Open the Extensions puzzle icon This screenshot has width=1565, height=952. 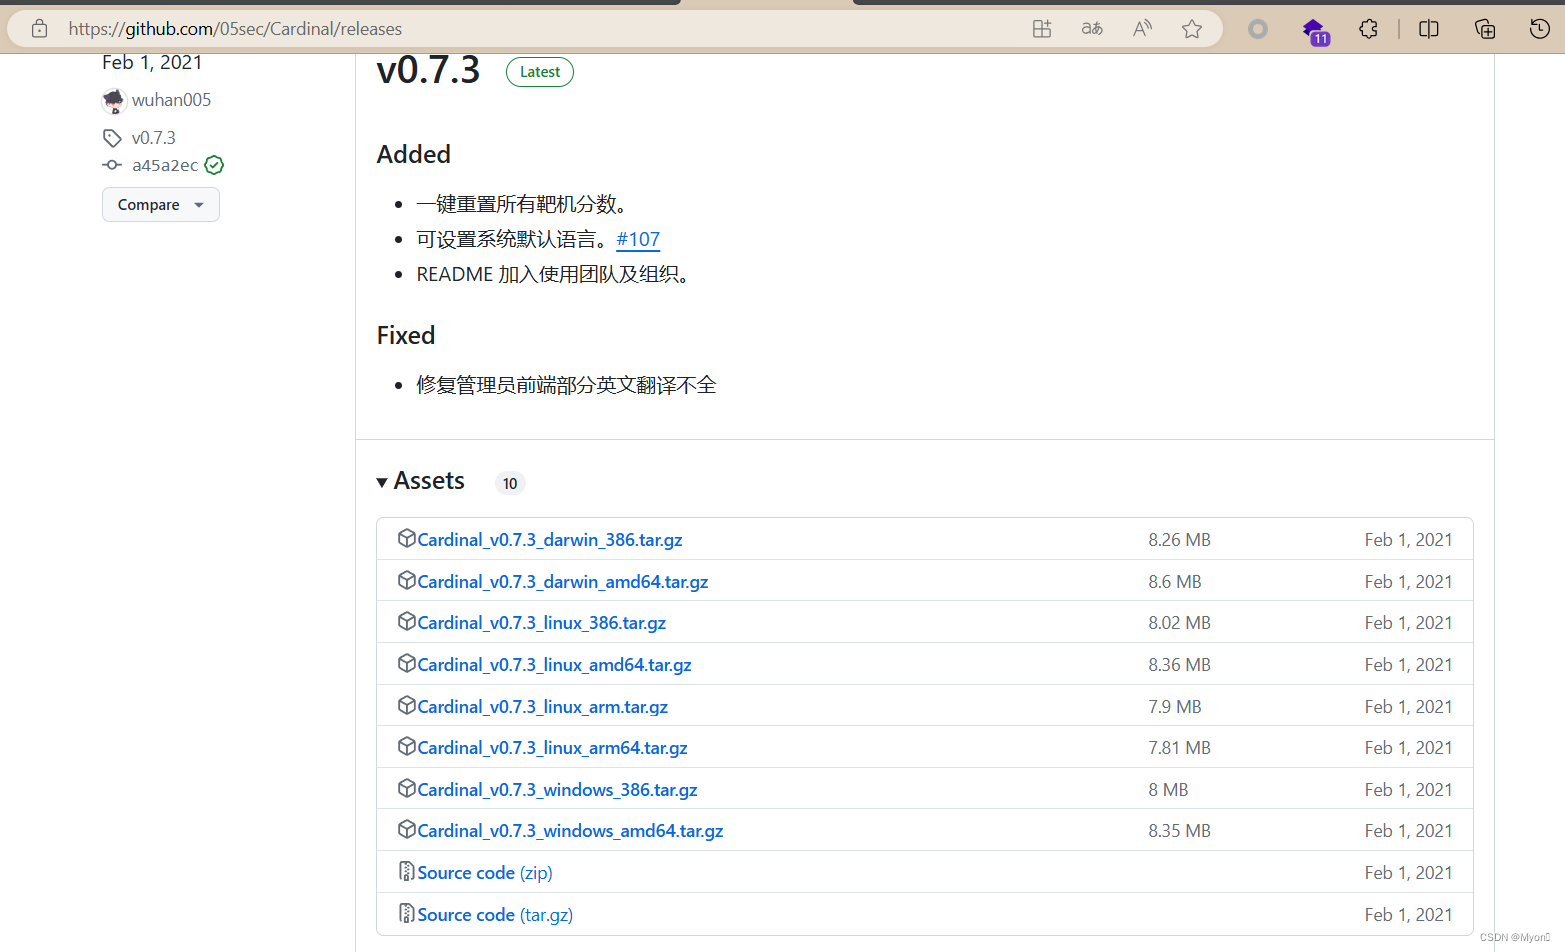(x=1369, y=29)
